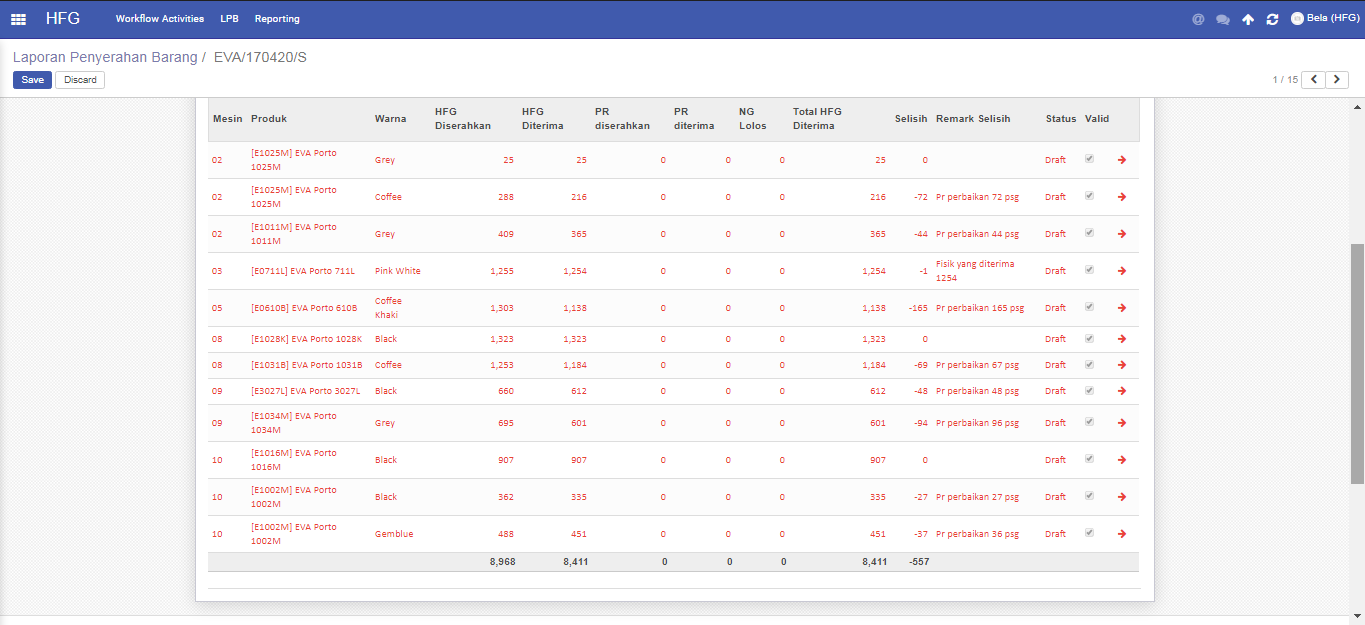Click the Save button
1365x625 pixels.
32,80
